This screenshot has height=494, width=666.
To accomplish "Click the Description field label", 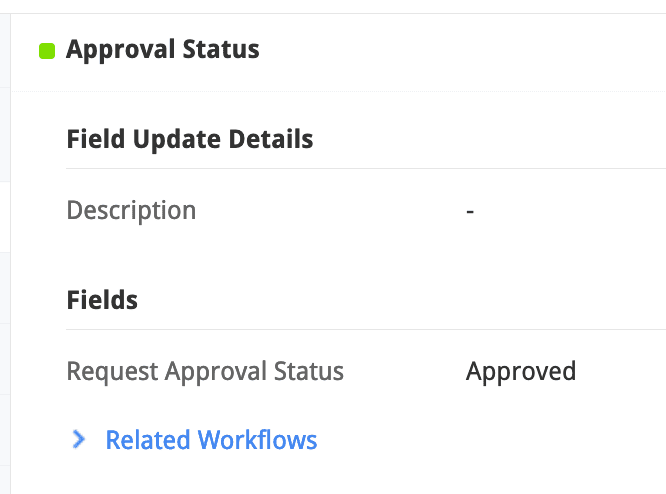I will [x=131, y=211].
